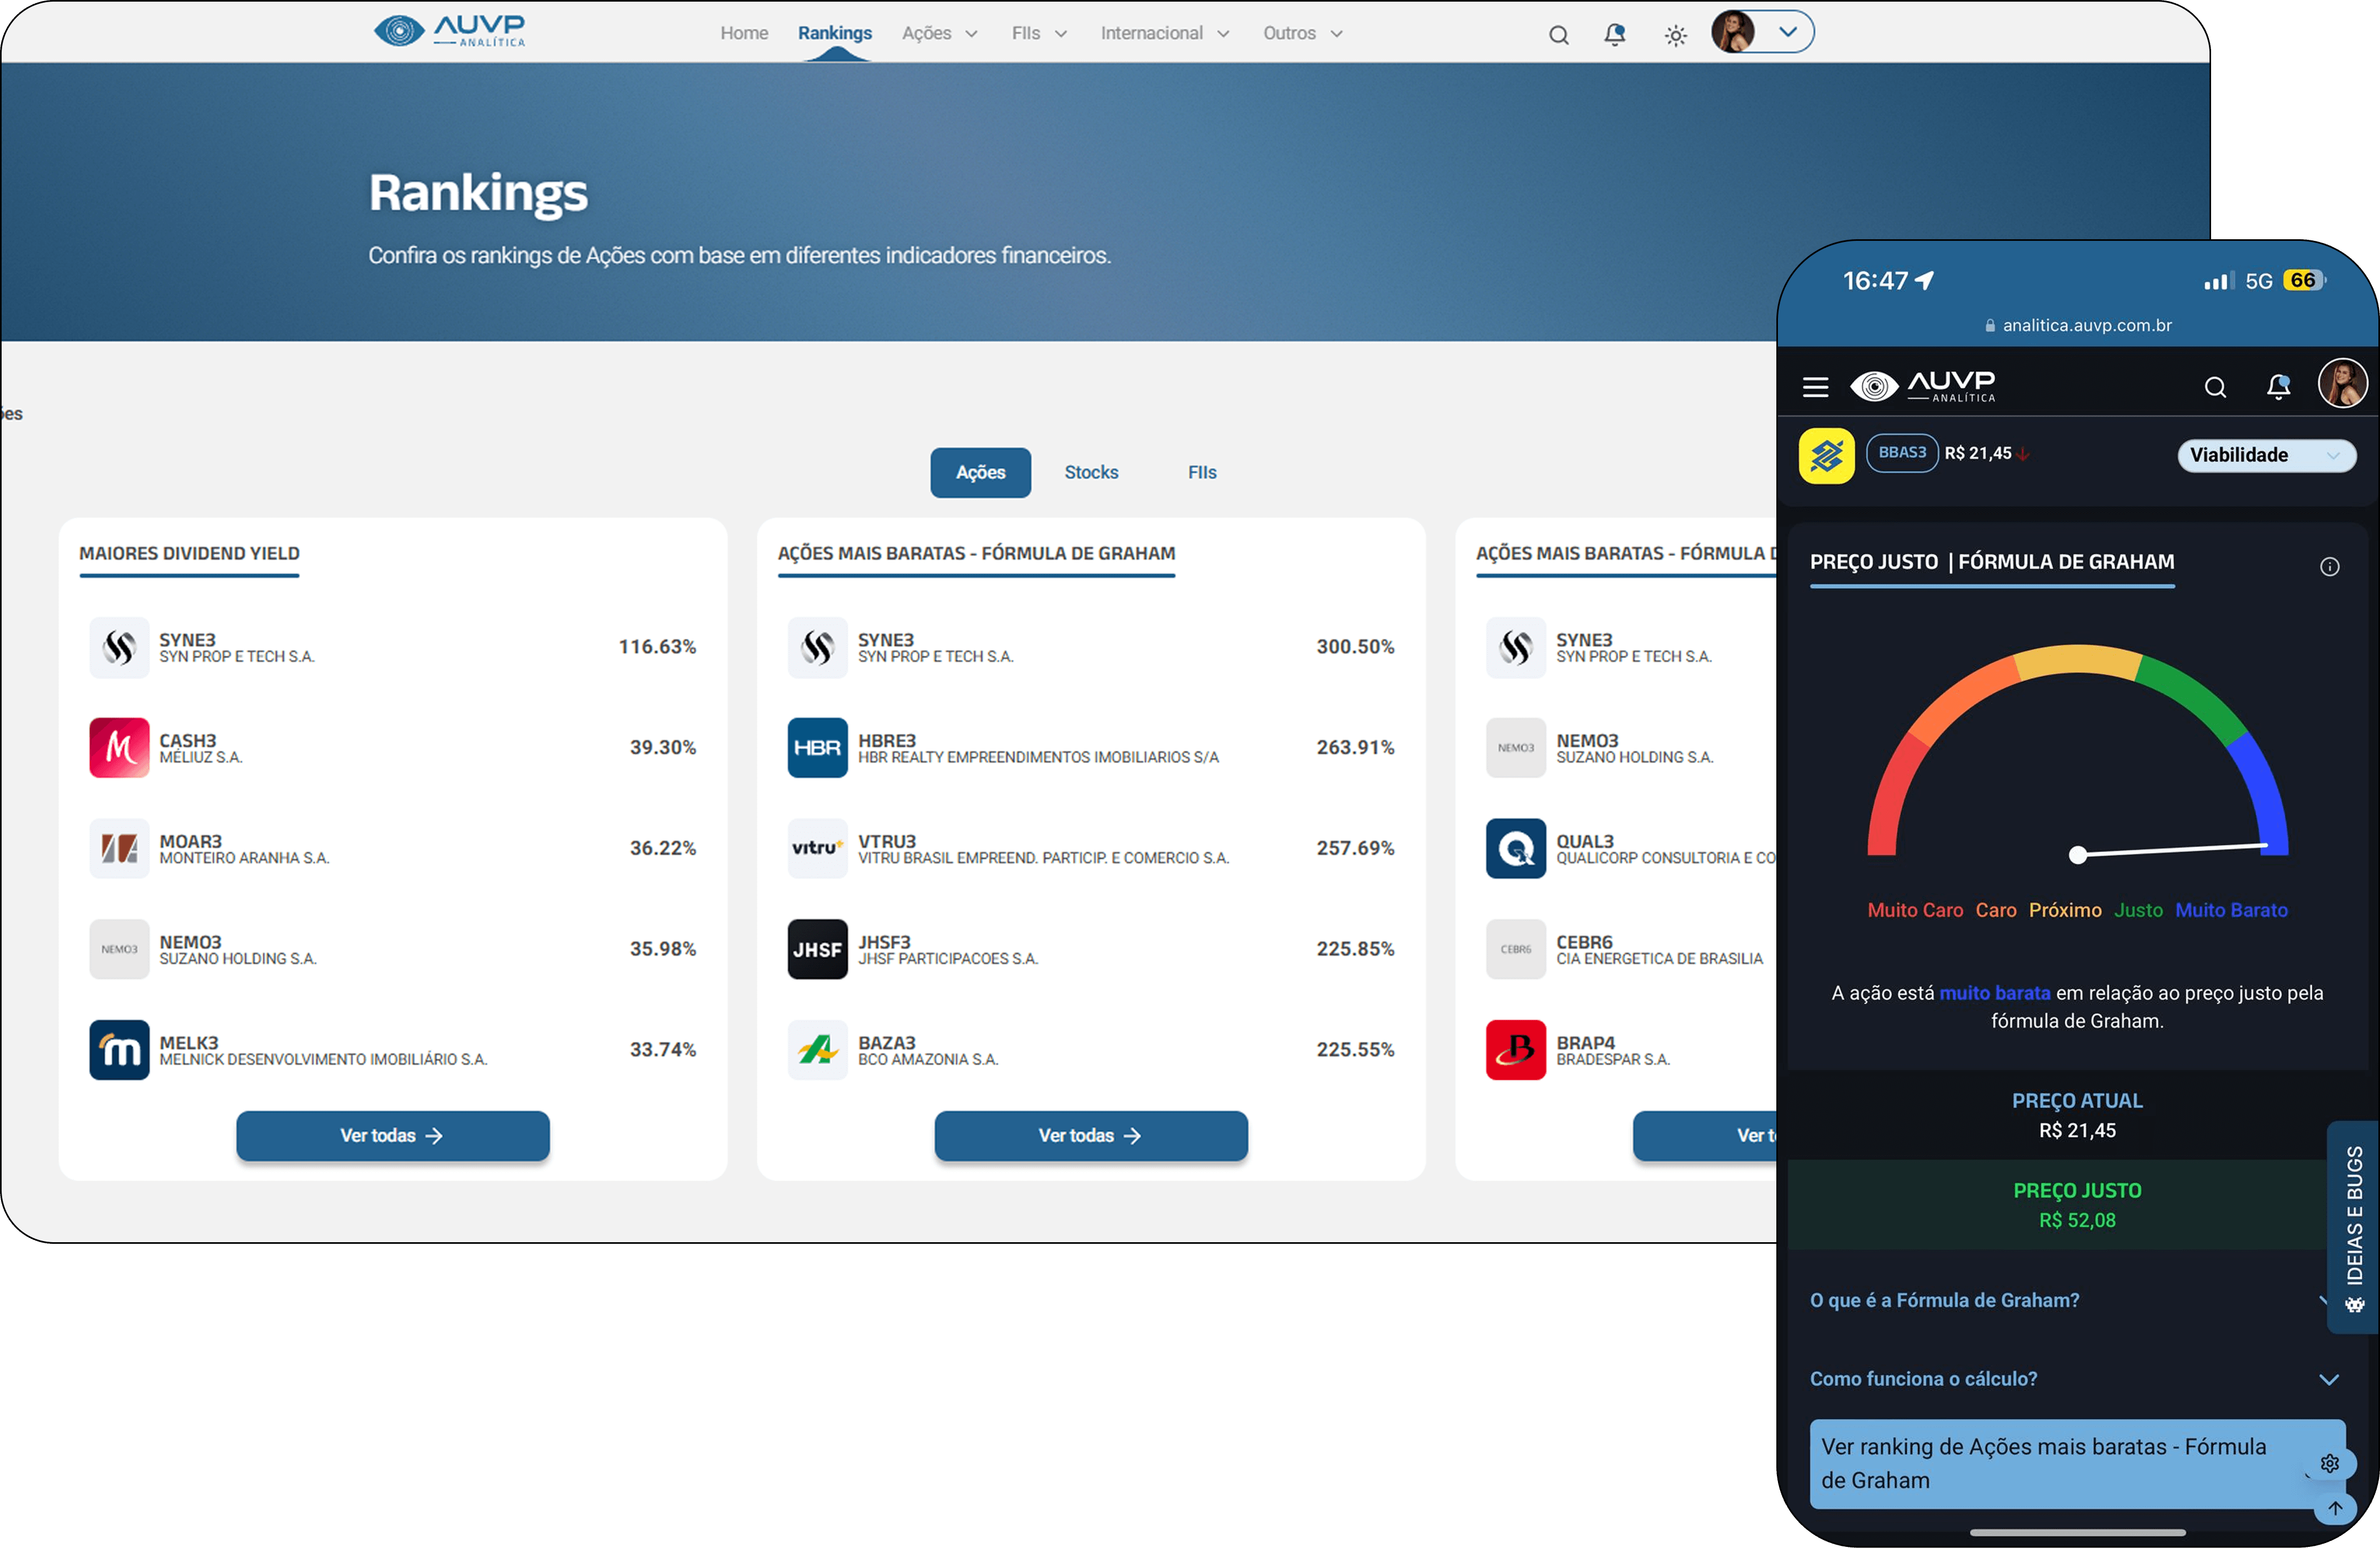This screenshot has width=2380, height=1548.
Task: Toggle light theme sun icon
Action: pyautogui.click(x=1675, y=35)
